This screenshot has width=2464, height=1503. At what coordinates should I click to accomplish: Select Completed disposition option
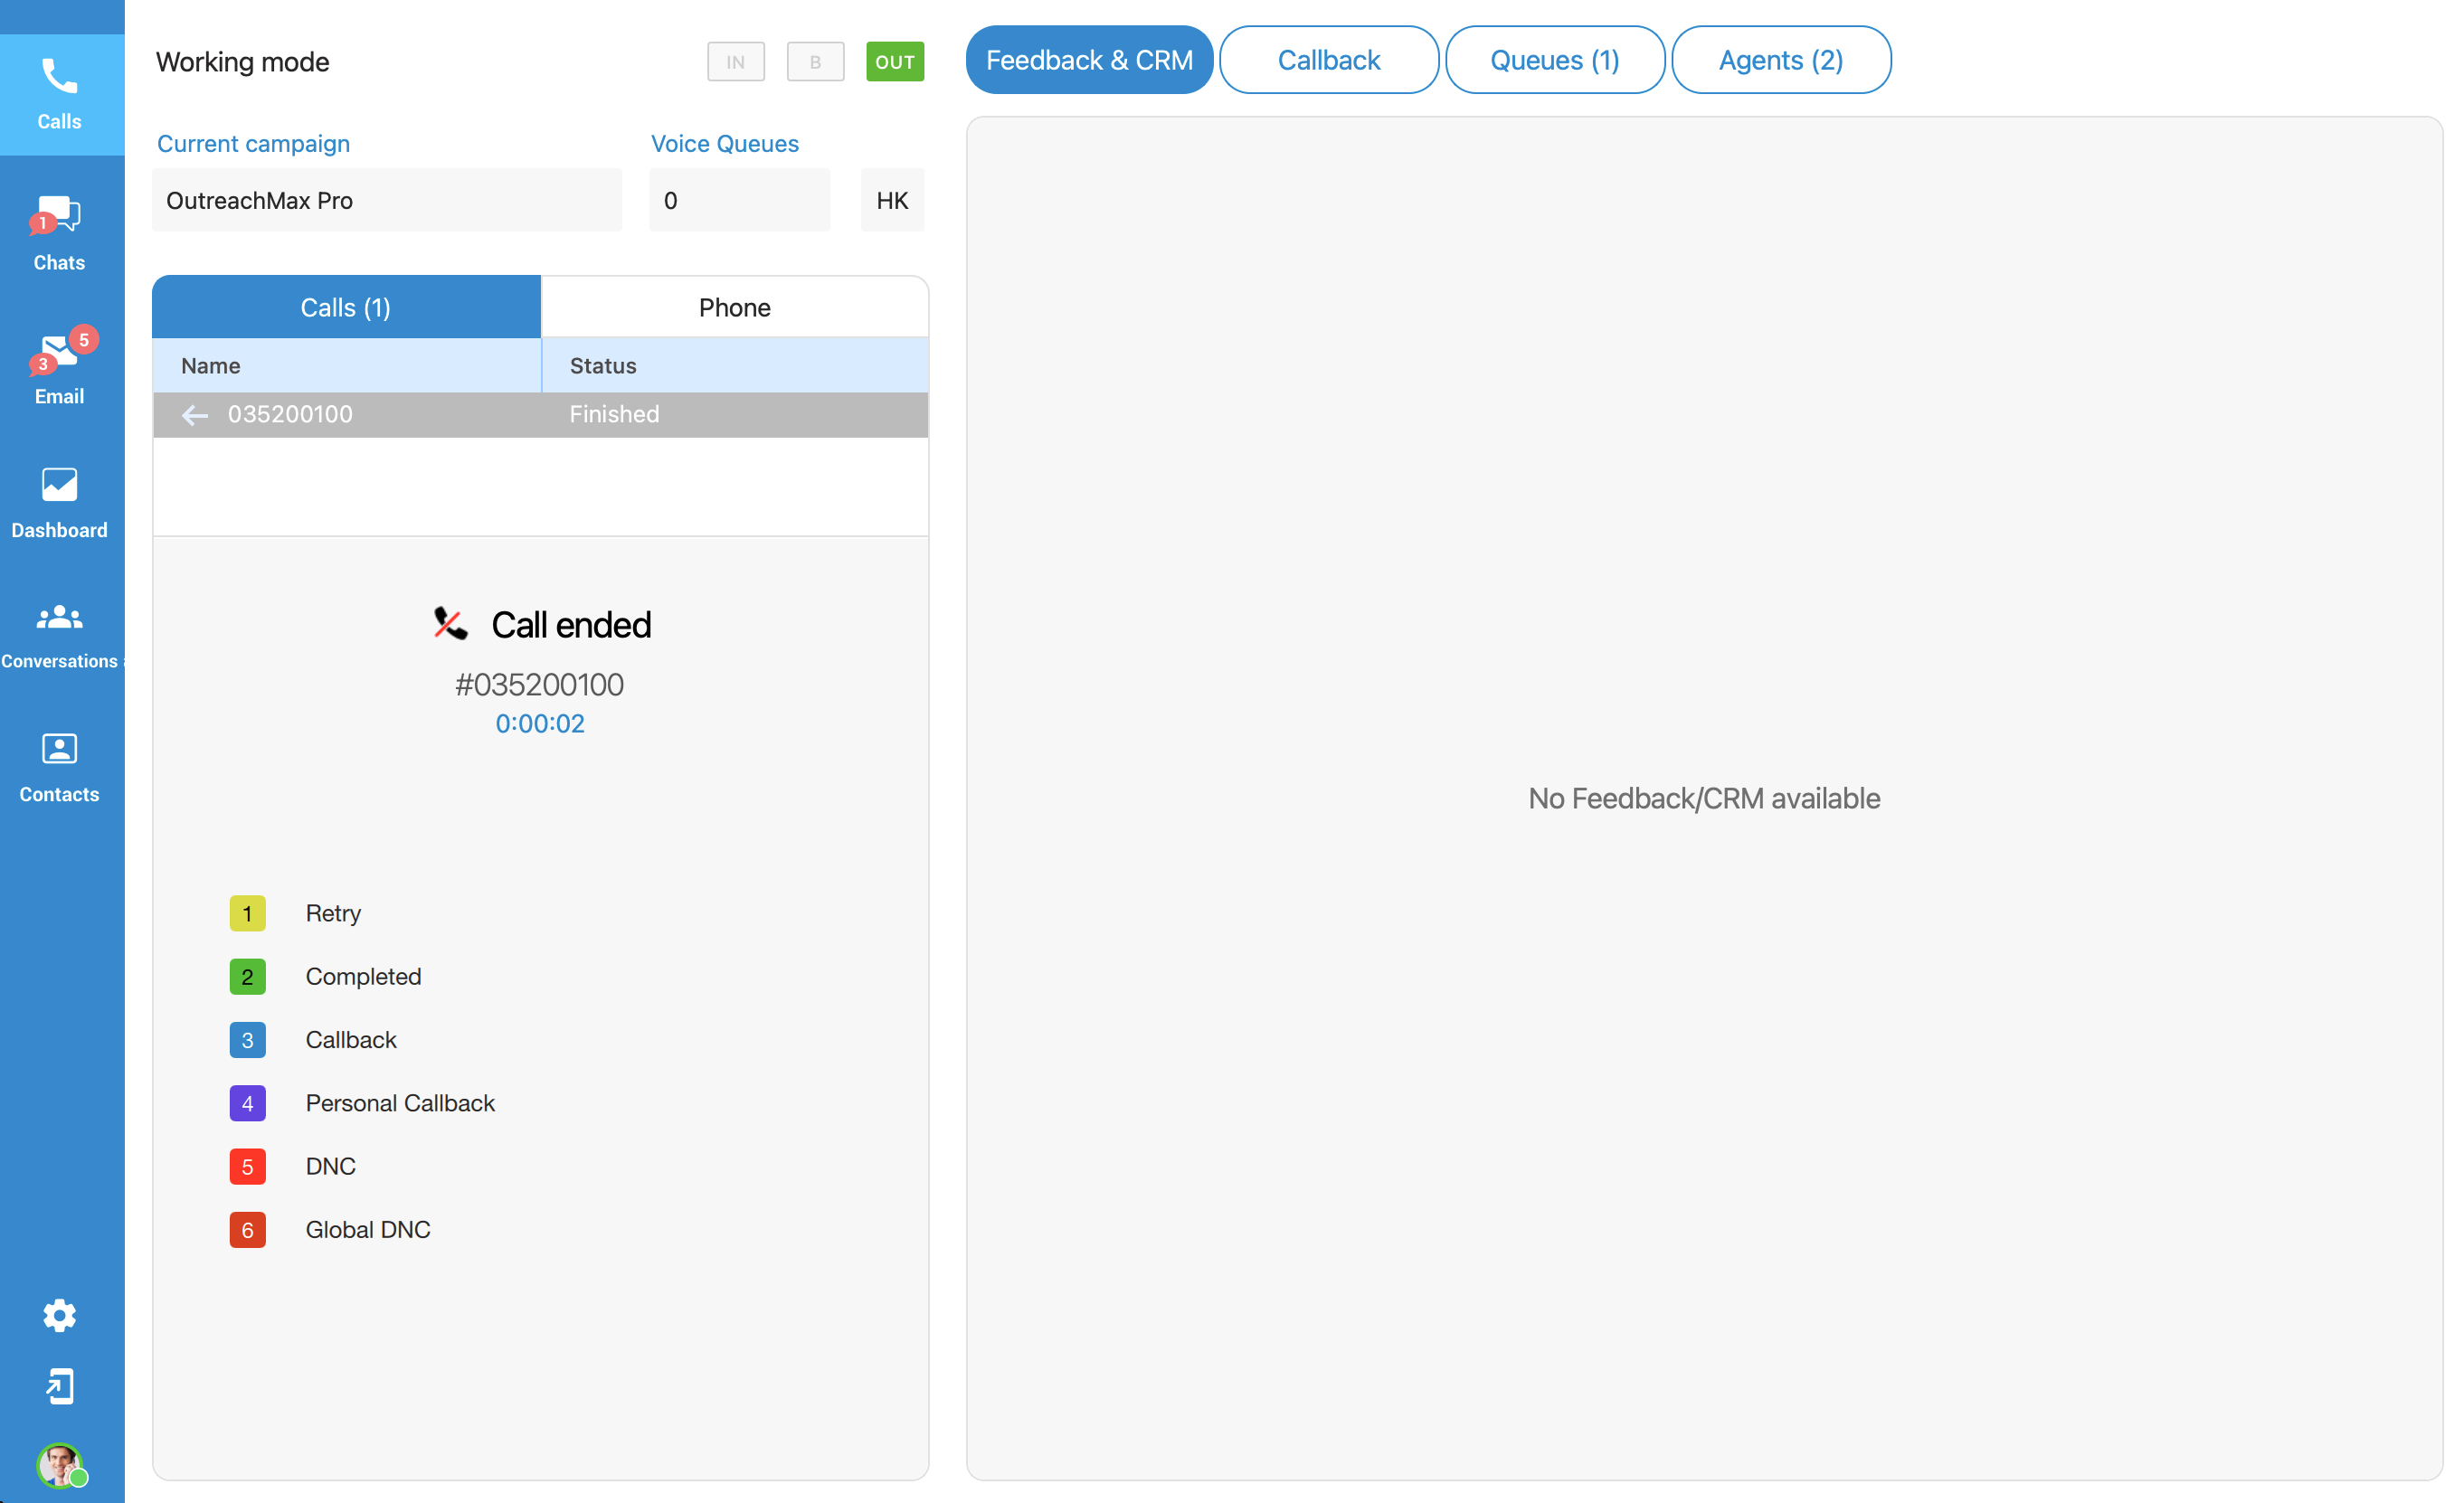tap(363, 975)
